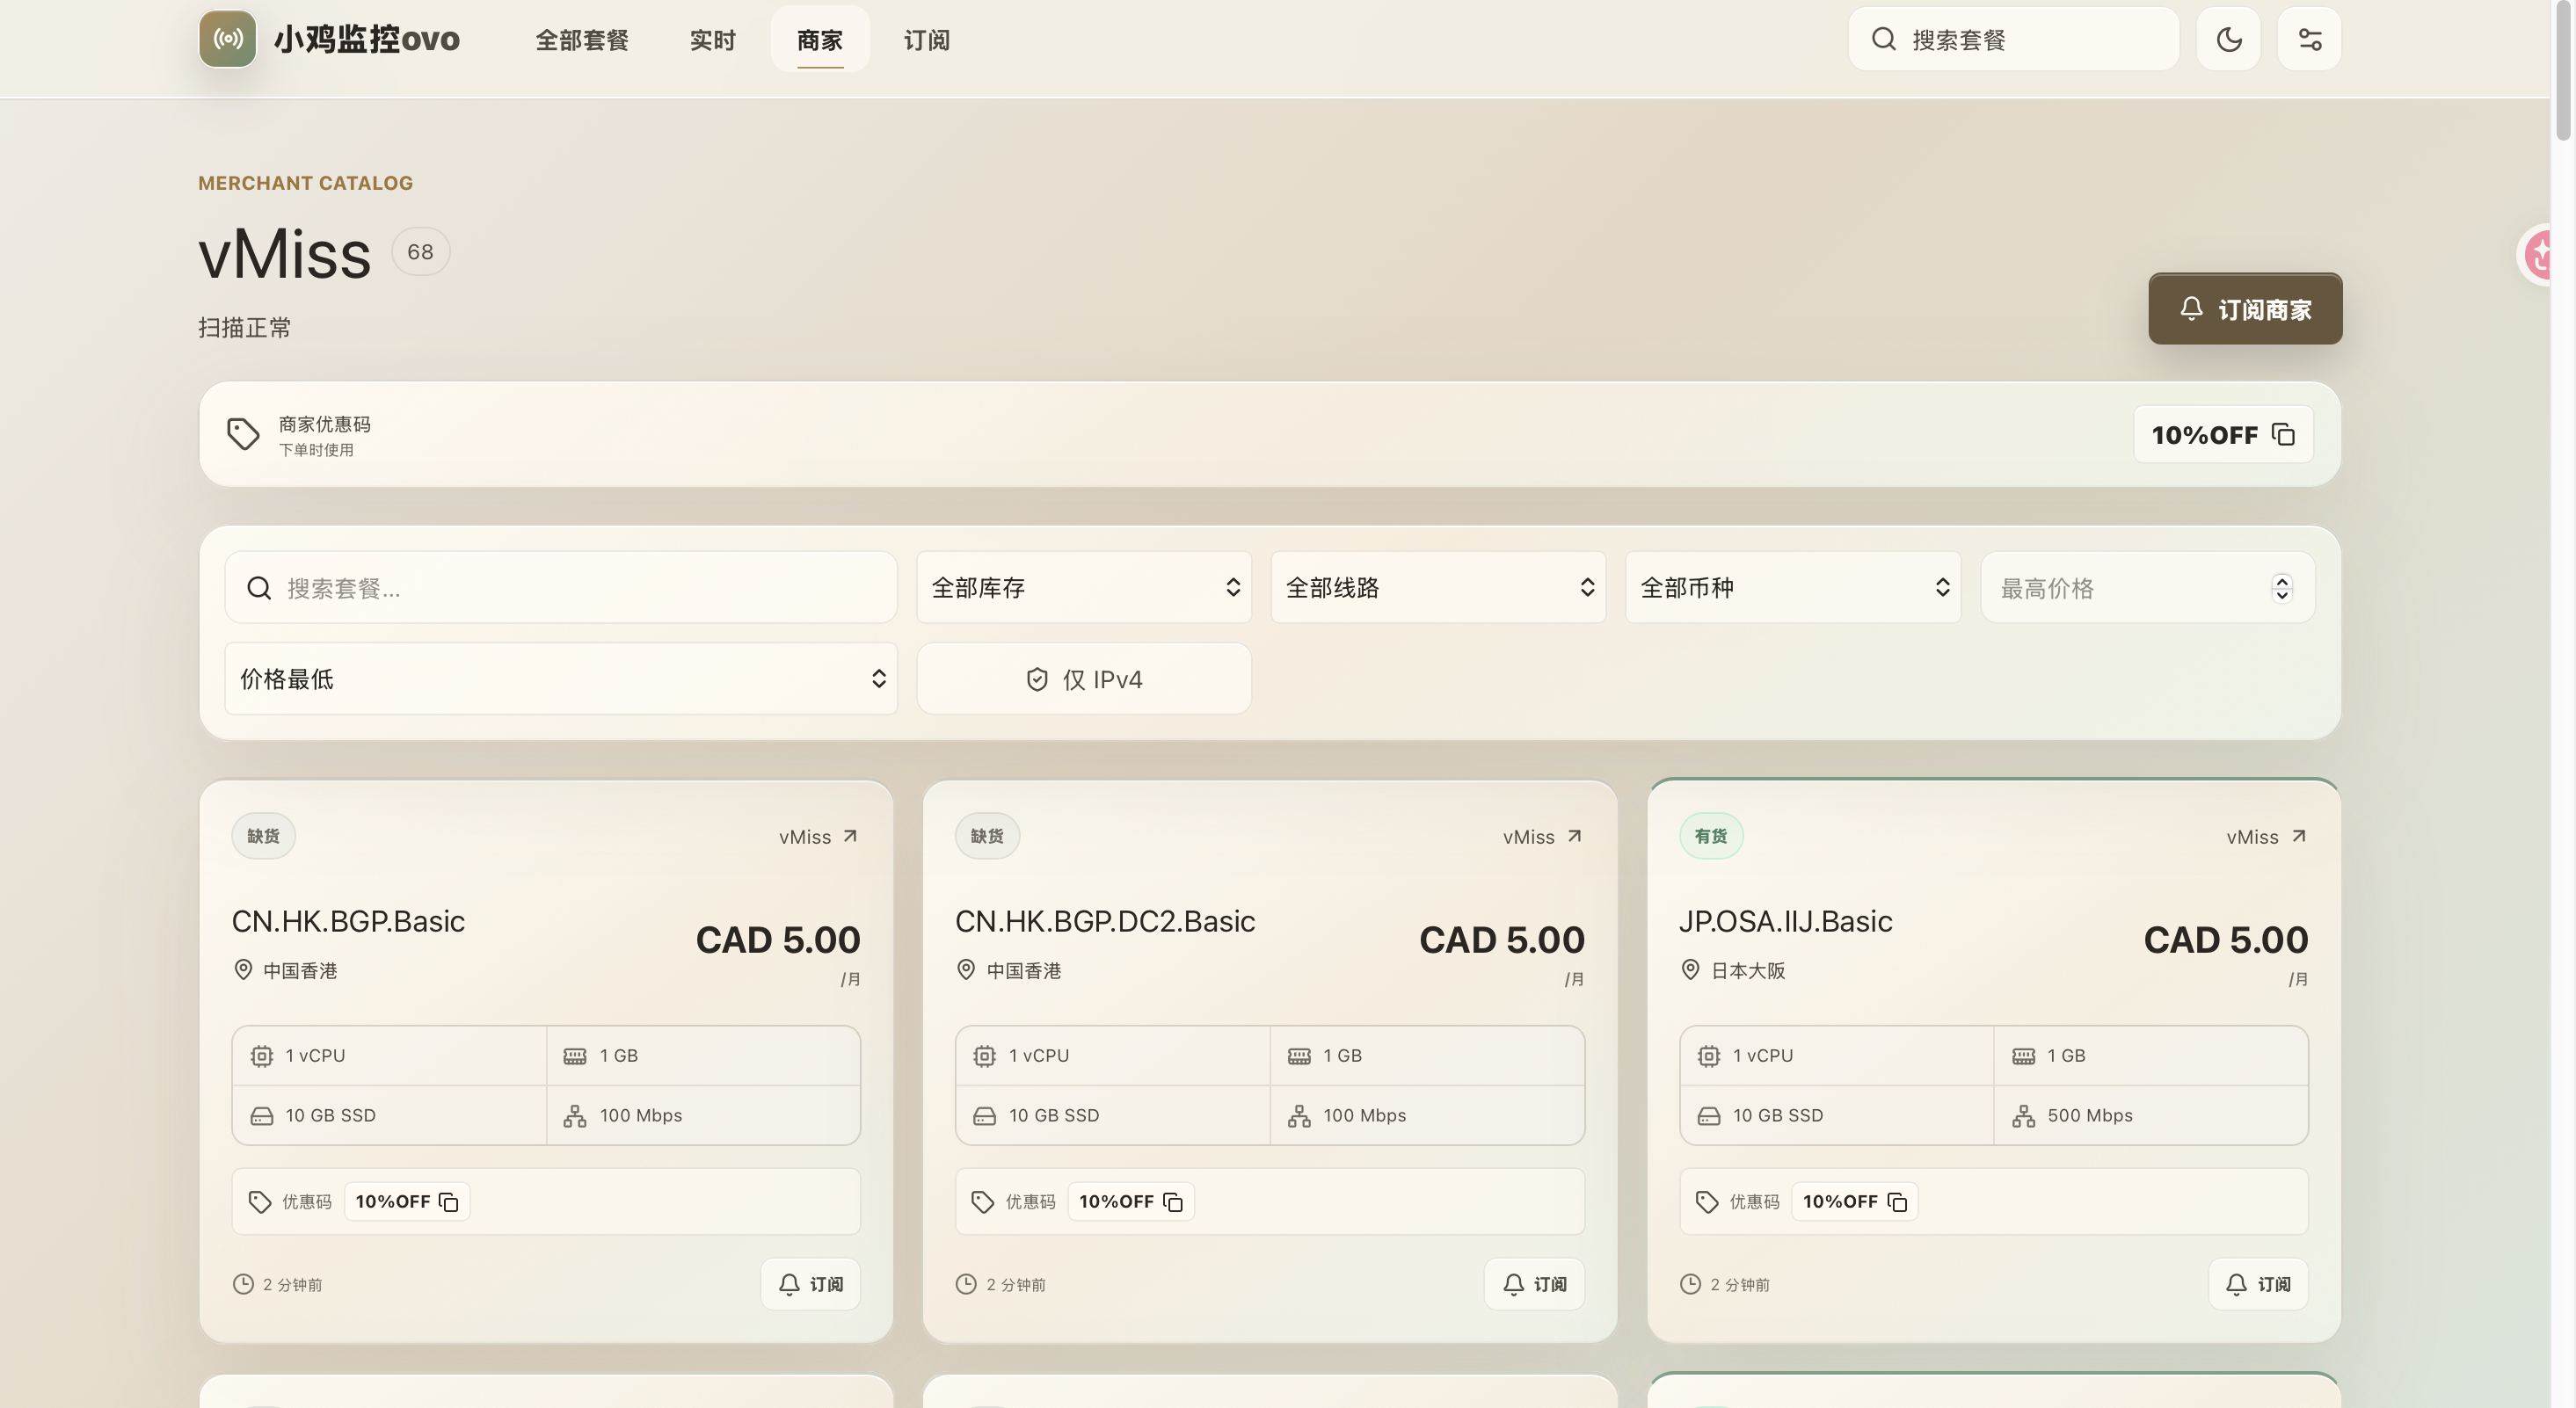
Task: Copy coupon on JP.OSA.IIJ.Basic card
Action: pyautogui.click(x=1854, y=1201)
